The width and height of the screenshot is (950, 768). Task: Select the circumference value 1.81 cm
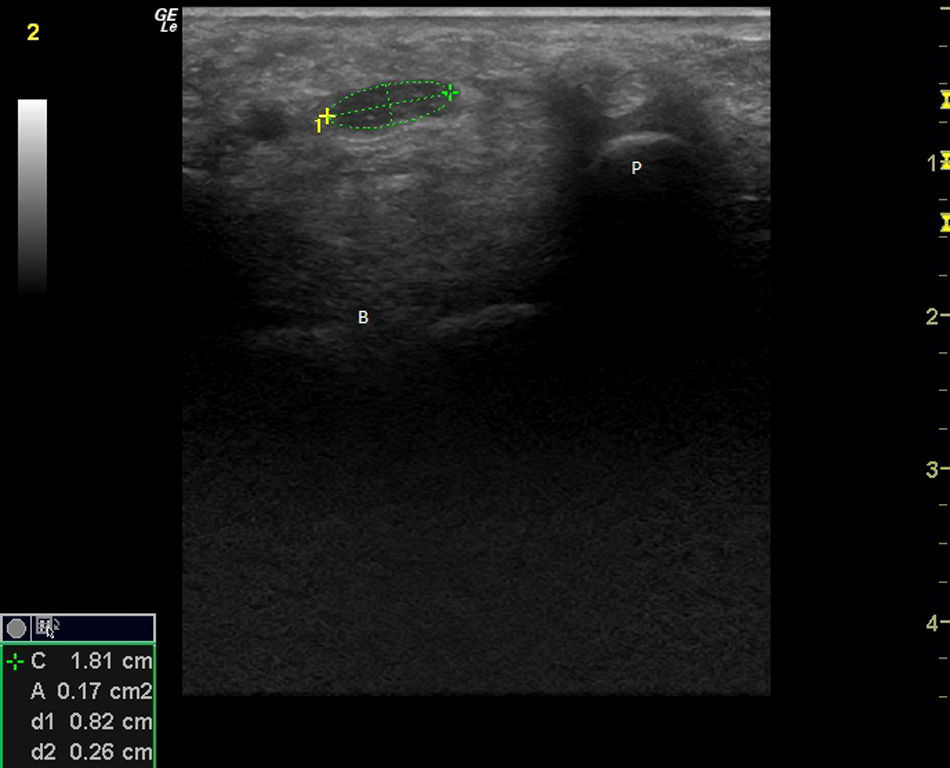(111, 661)
